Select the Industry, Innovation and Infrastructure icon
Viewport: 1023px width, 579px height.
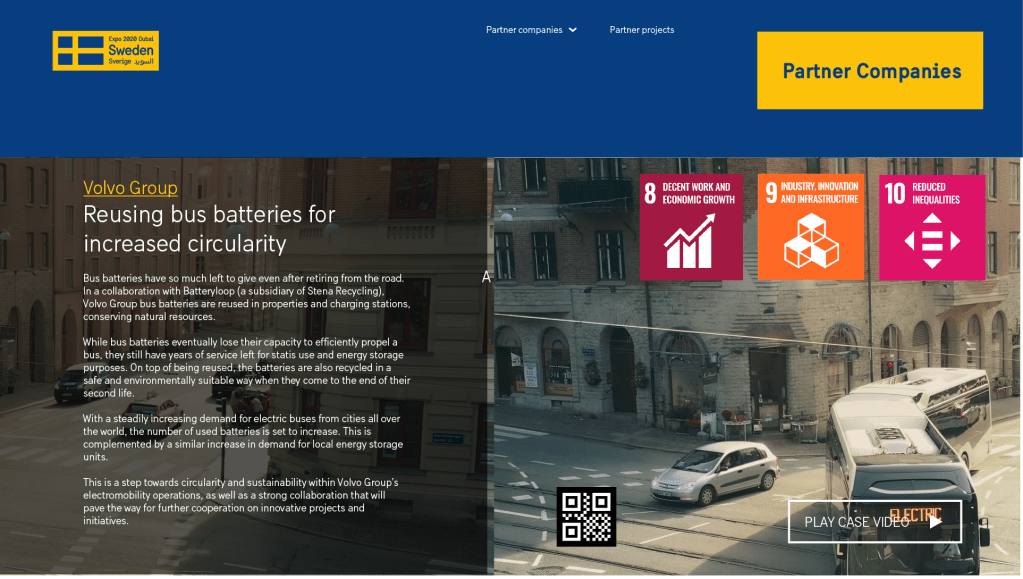click(x=811, y=227)
